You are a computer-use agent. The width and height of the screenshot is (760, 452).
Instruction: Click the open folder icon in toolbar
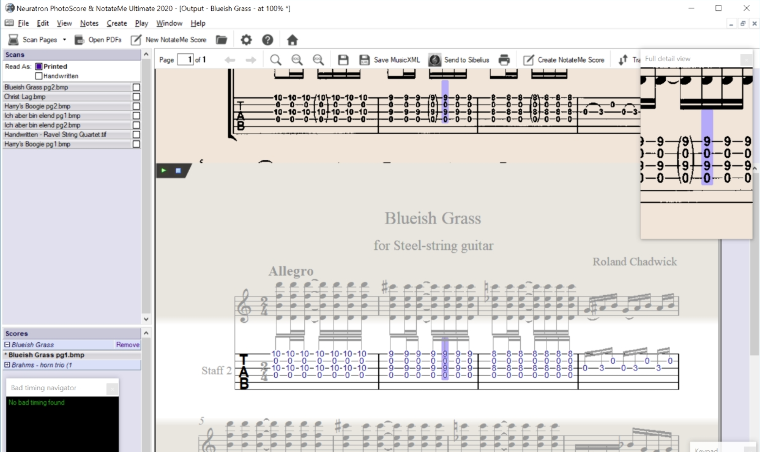point(222,40)
